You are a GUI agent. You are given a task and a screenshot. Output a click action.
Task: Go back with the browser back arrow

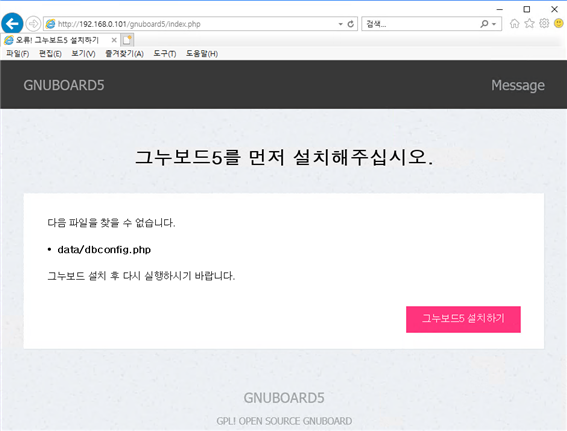(x=12, y=24)
